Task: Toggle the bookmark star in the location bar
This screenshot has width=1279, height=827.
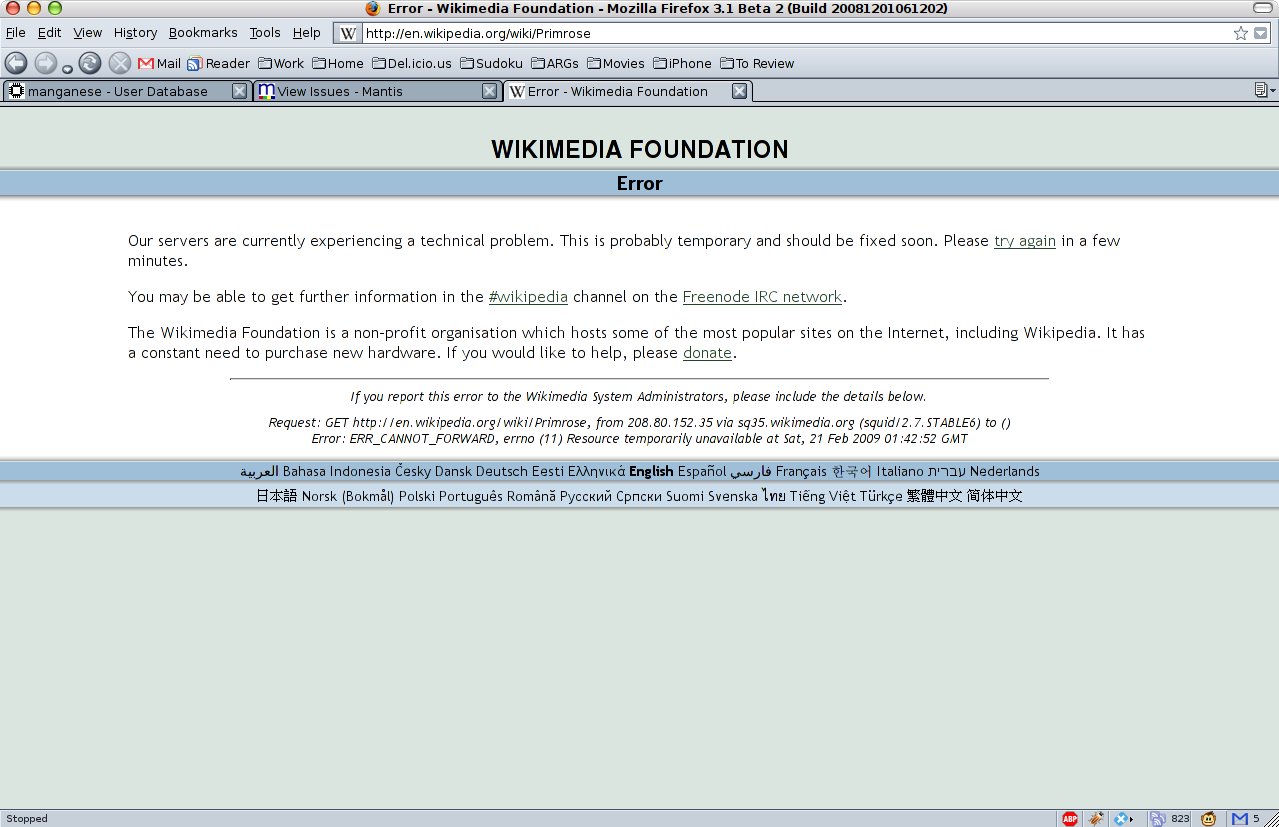Action: point(1243,33)
